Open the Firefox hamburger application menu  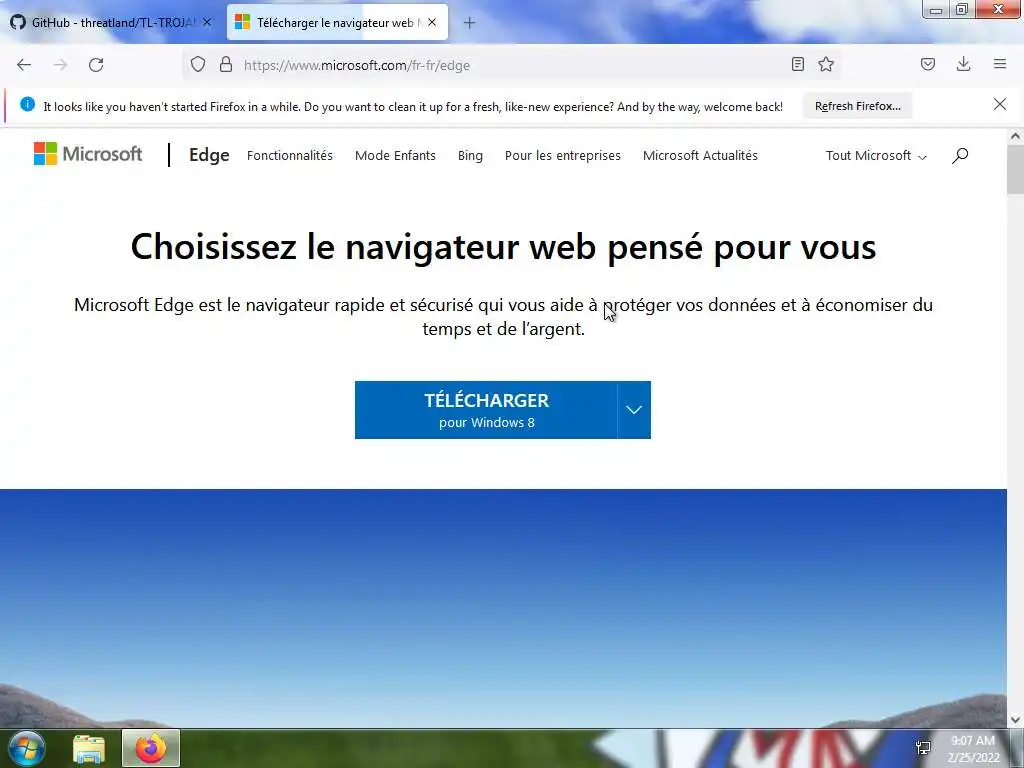[x=1000, y=64]
